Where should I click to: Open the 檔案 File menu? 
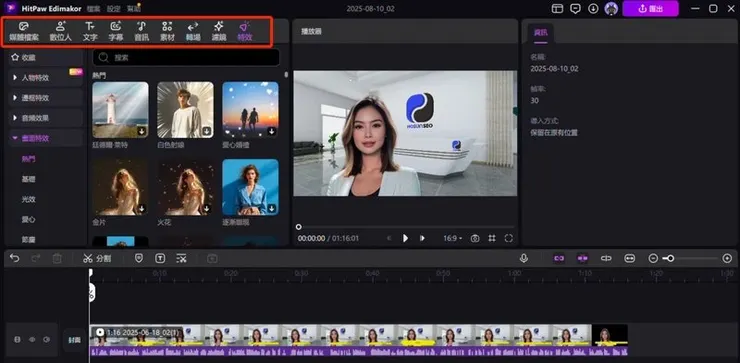[93, 9]
